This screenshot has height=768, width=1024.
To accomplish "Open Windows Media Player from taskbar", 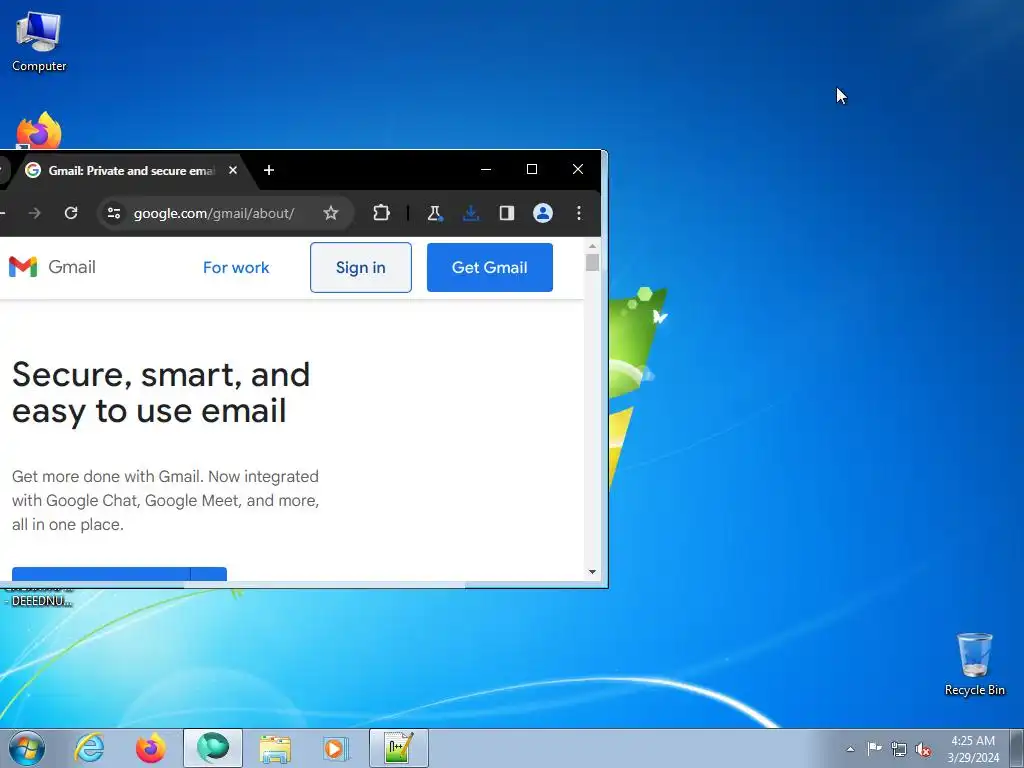I will click(x=337, y=748).
